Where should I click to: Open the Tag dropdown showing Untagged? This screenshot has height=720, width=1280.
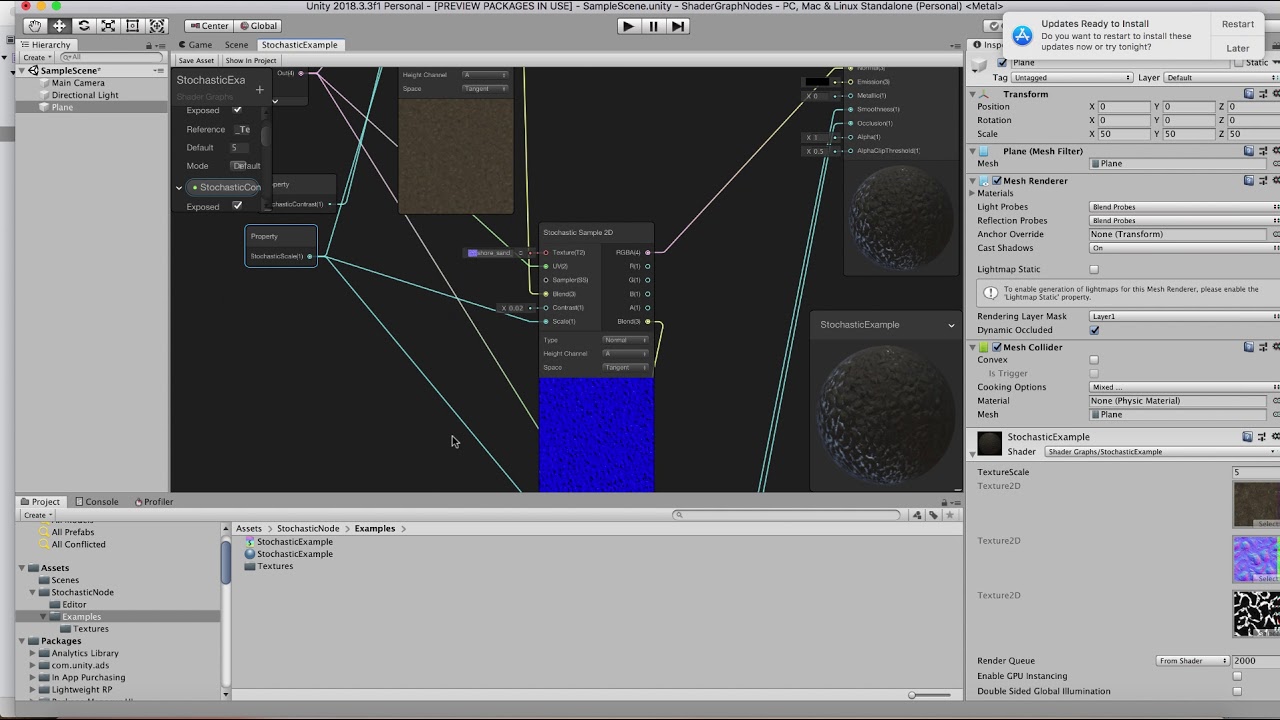click(x=1072, y=78)
